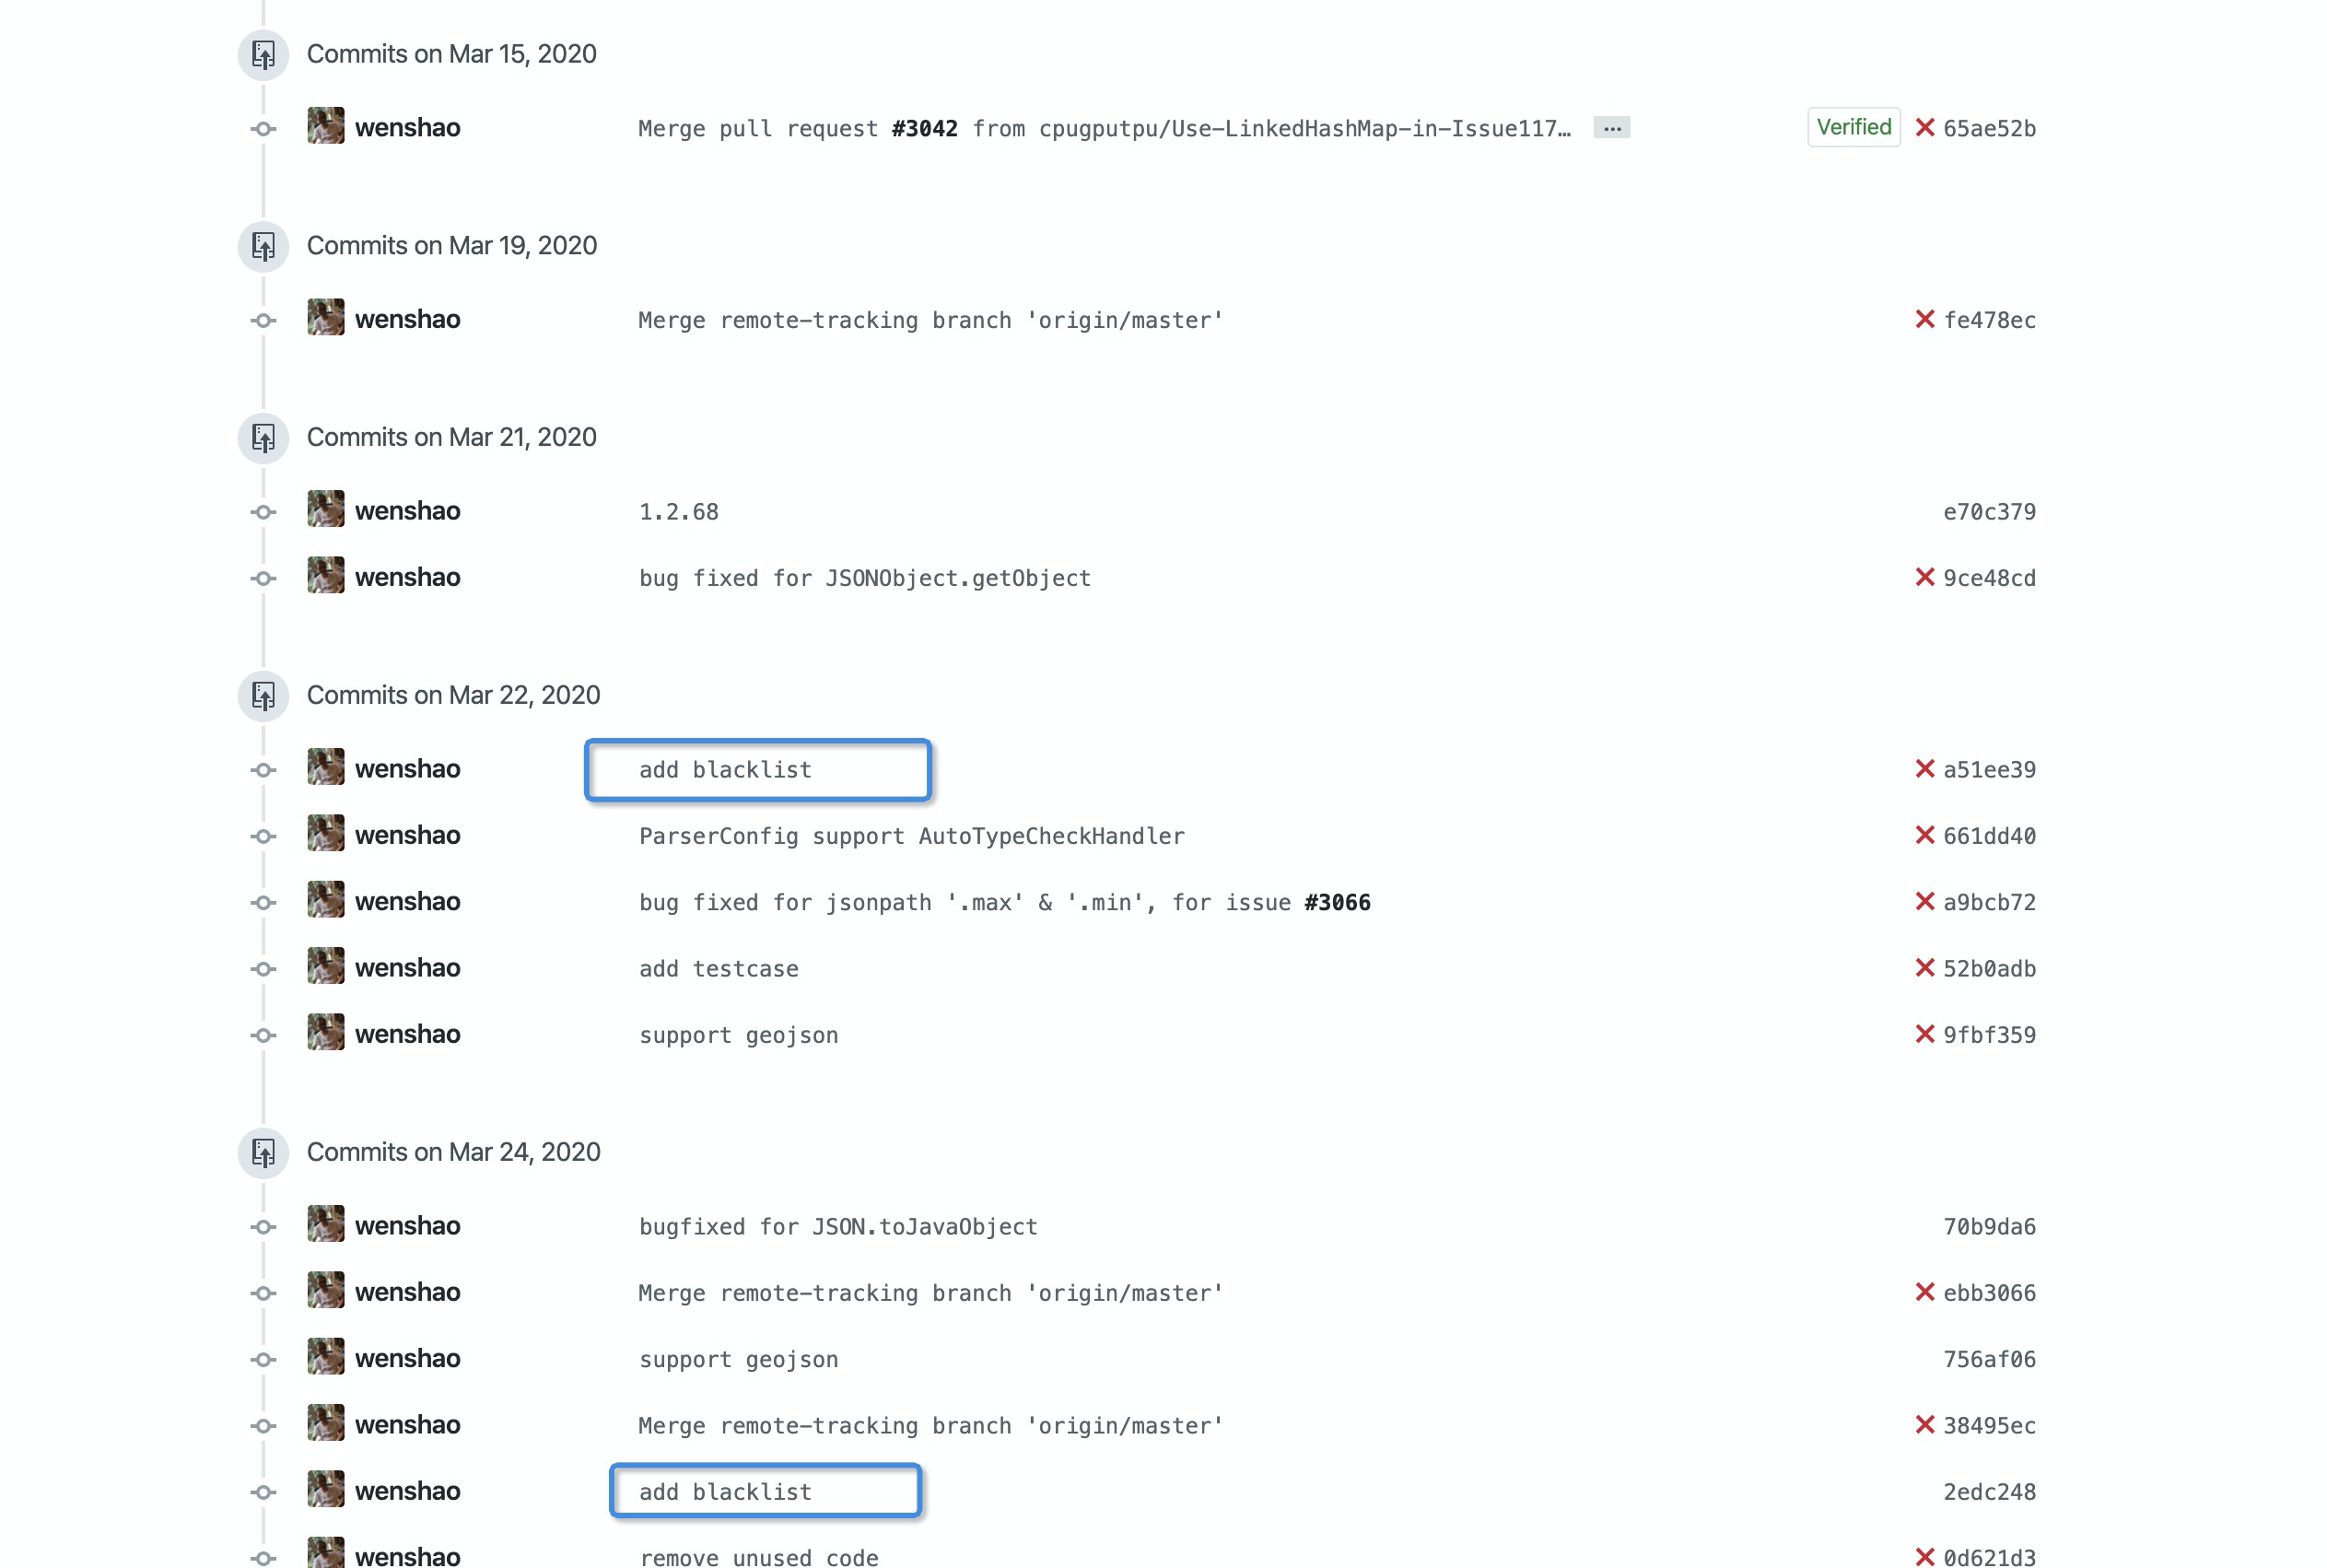2327x1568 pixels.
Task: Open commit hash e70c379
Action: click(1989, 511)
